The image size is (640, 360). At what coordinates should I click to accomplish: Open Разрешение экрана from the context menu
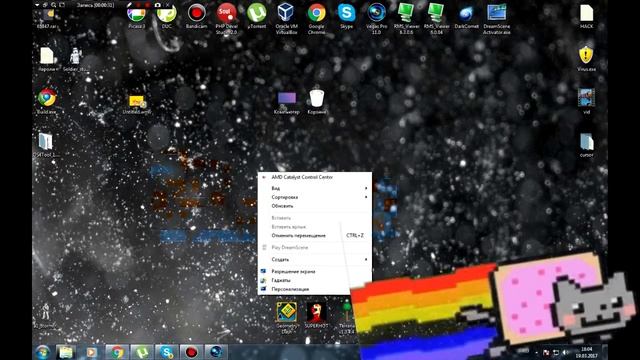coord(315,271)
